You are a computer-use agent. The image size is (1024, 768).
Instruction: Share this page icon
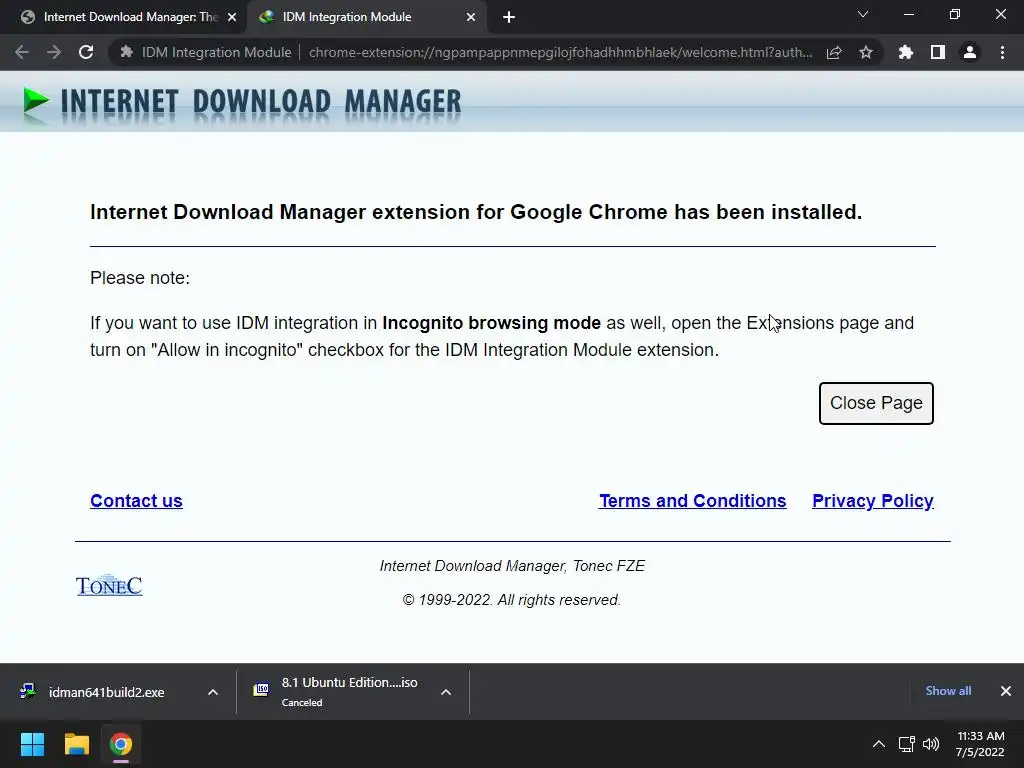click(x=834, y=52)
